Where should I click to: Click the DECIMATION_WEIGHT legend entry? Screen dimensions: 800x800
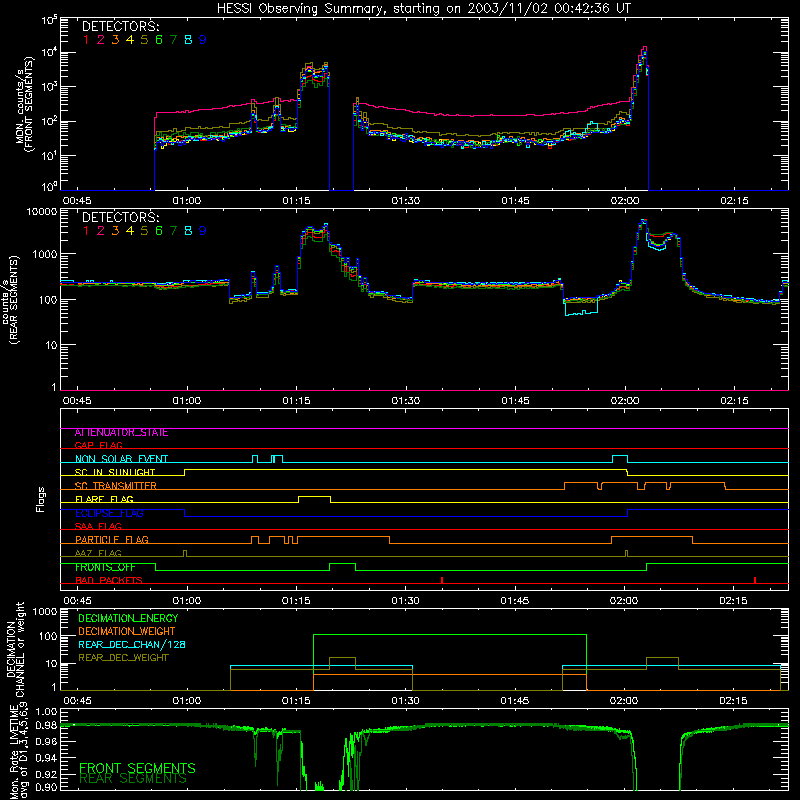click(x=127, y=631)
